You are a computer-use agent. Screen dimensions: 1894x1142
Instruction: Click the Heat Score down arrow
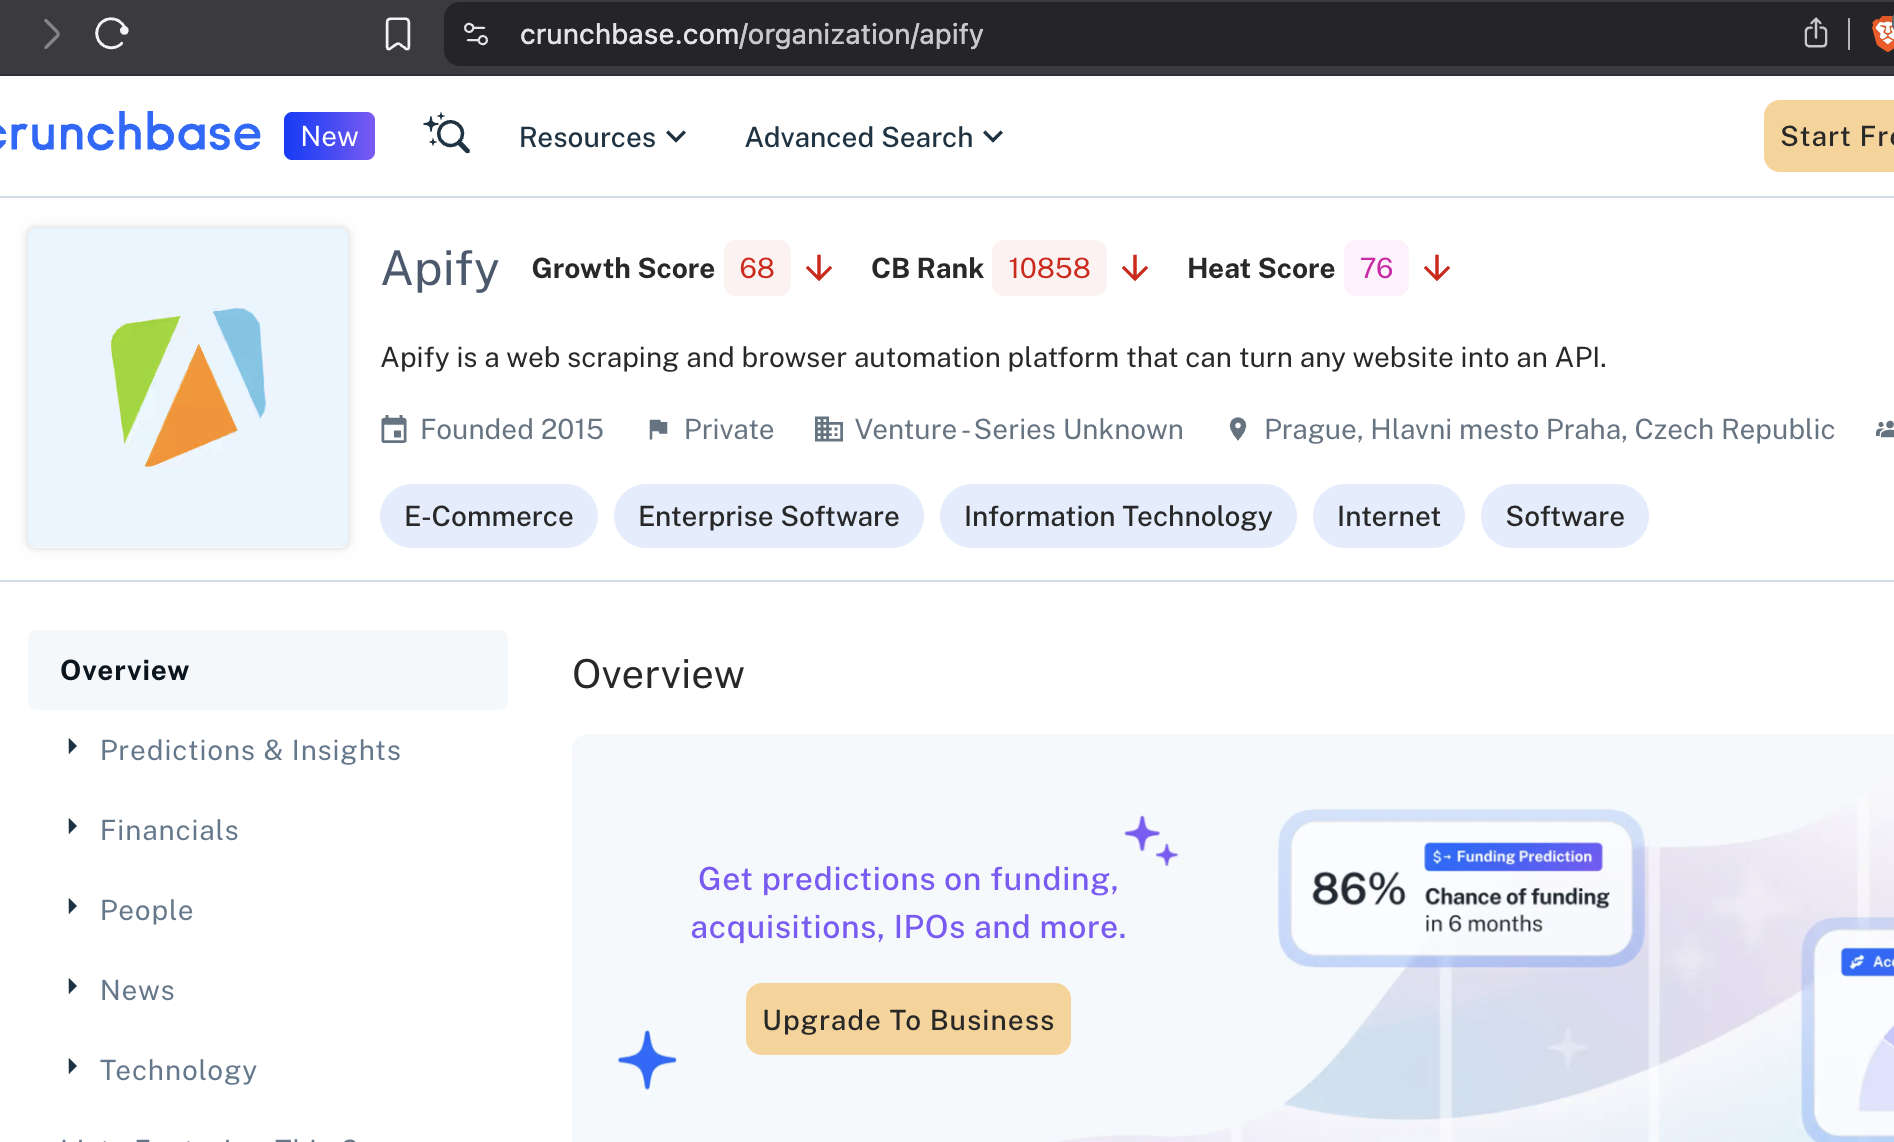1437,268
